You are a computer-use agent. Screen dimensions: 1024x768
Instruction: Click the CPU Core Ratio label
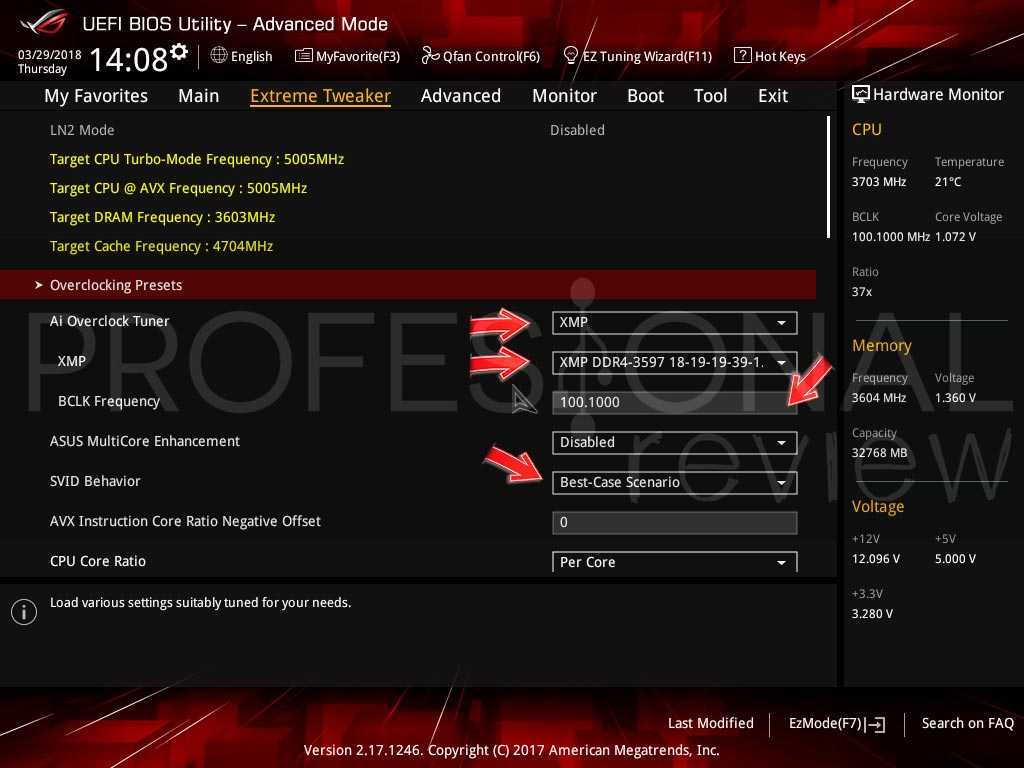98,562
